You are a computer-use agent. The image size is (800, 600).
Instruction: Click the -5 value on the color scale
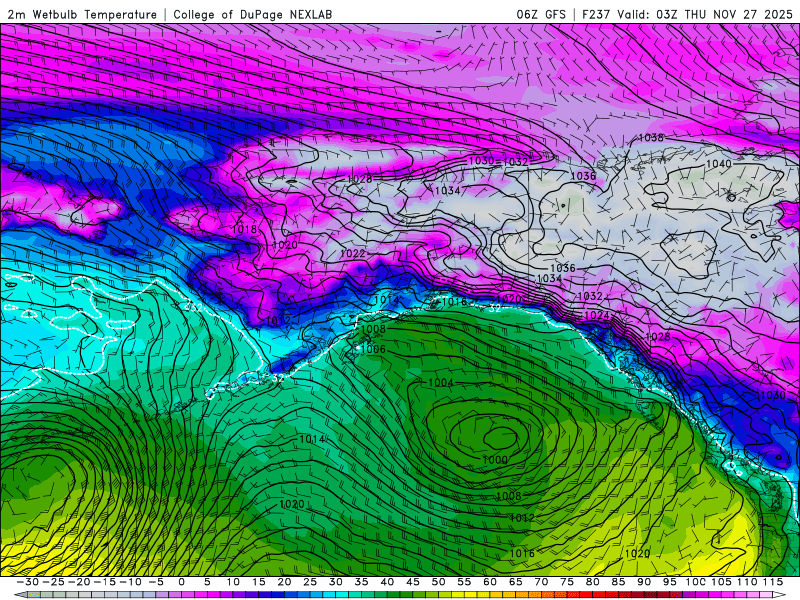pyautogui.click(x=156, y=582)
